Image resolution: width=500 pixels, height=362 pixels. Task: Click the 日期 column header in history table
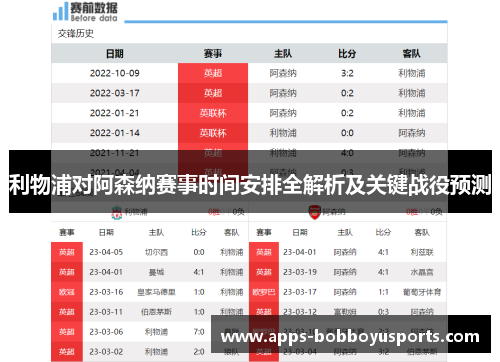click(115, 54)
